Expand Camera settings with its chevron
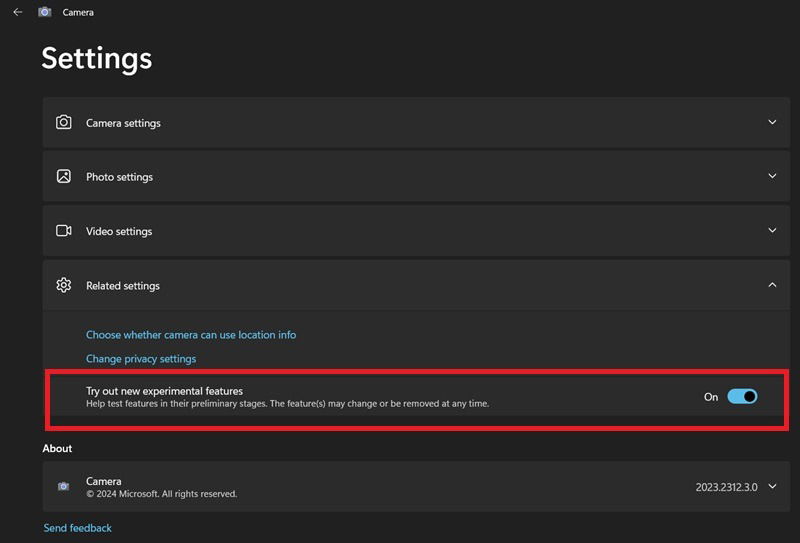 772,122
